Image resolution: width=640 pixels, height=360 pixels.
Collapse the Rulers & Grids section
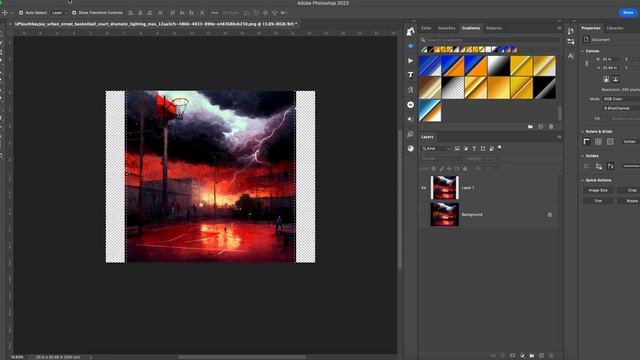[582, 131]
